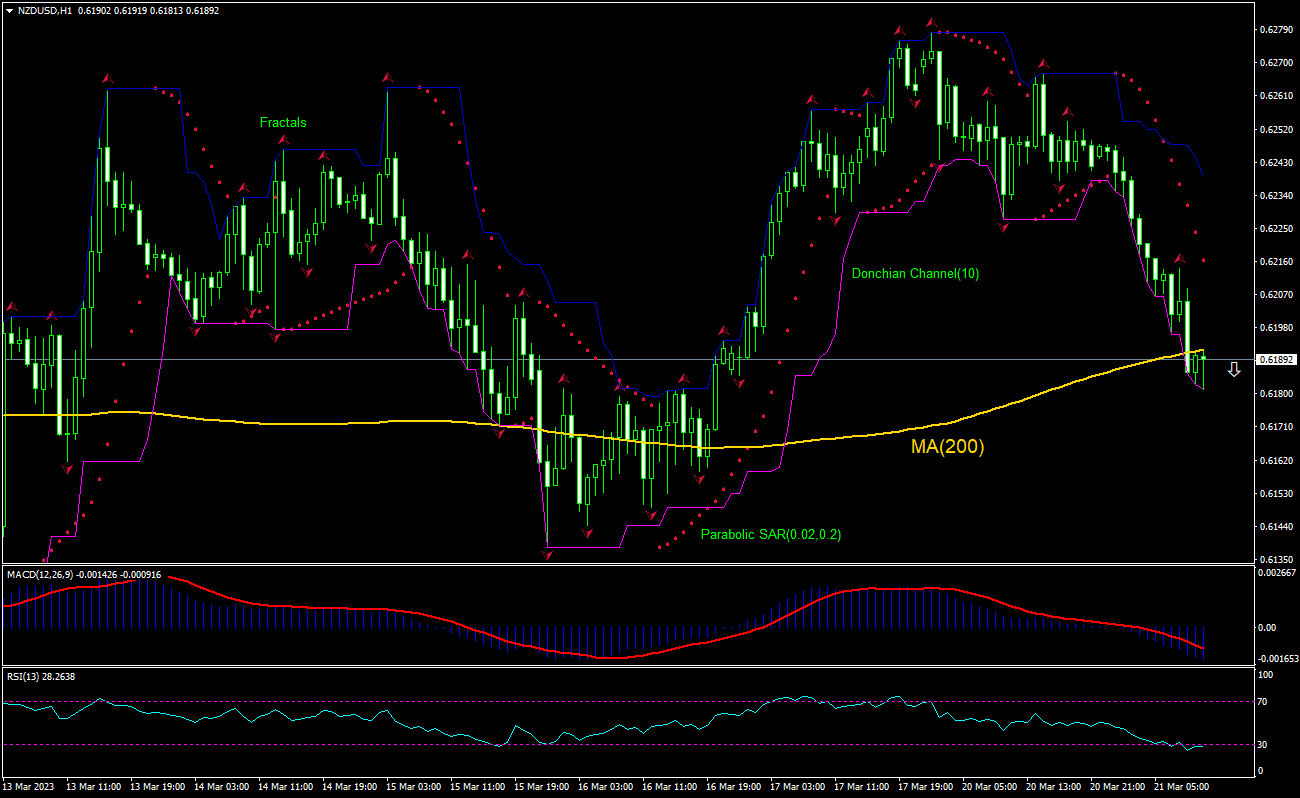The image size is (1300, 798).
Task: Open the chart menu triangle next to NZDUSD,H1
Action: (9, 10)
